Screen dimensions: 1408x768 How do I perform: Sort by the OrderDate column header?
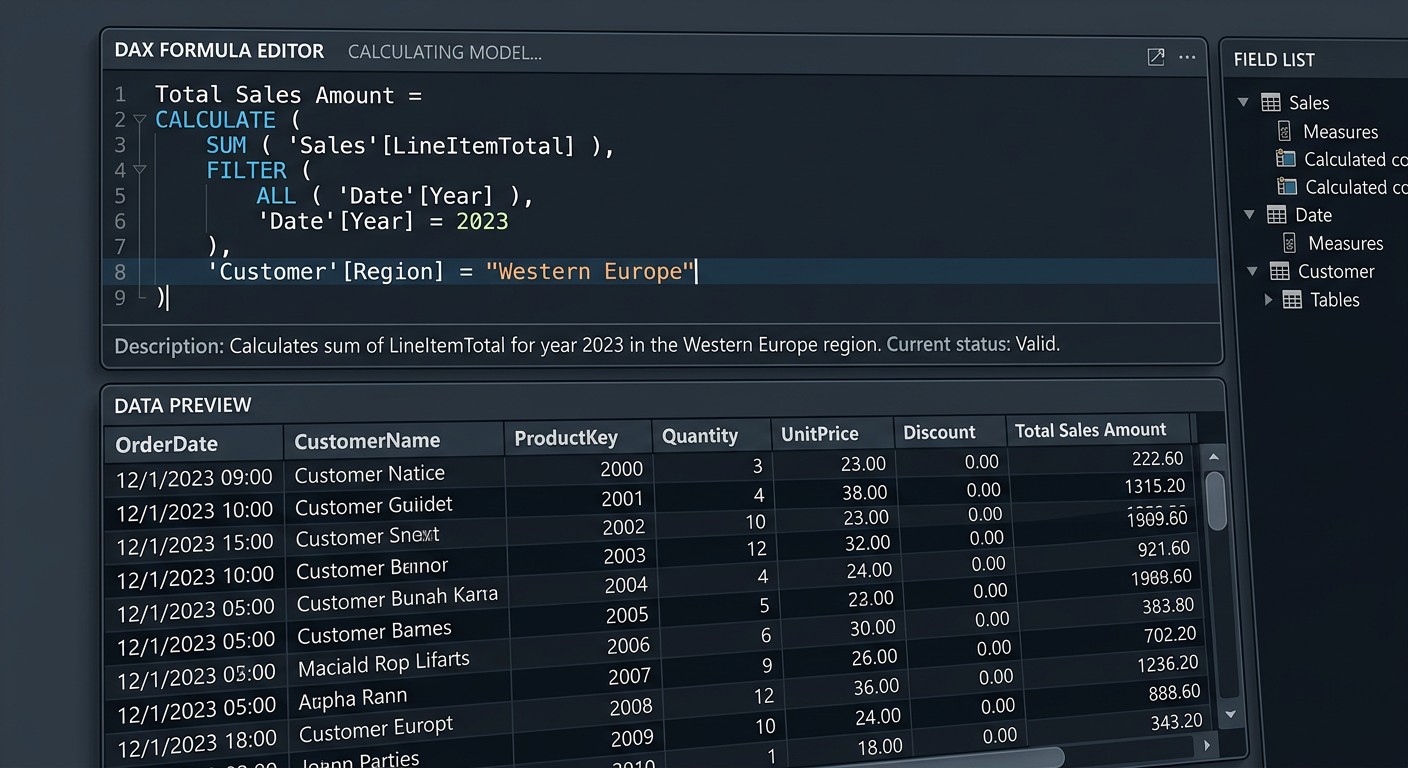click(193, 444)
